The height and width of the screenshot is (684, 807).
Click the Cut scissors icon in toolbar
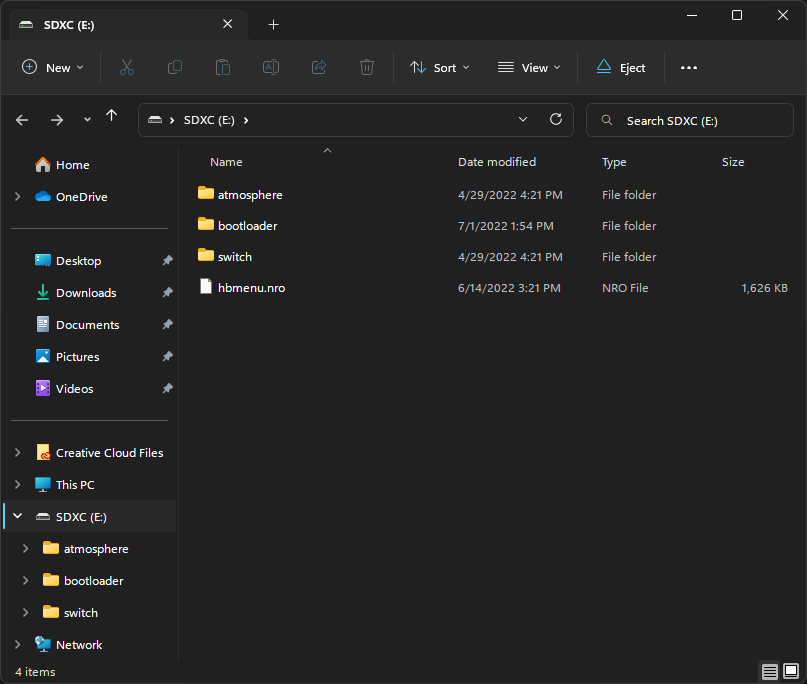(x=126, y=67)
